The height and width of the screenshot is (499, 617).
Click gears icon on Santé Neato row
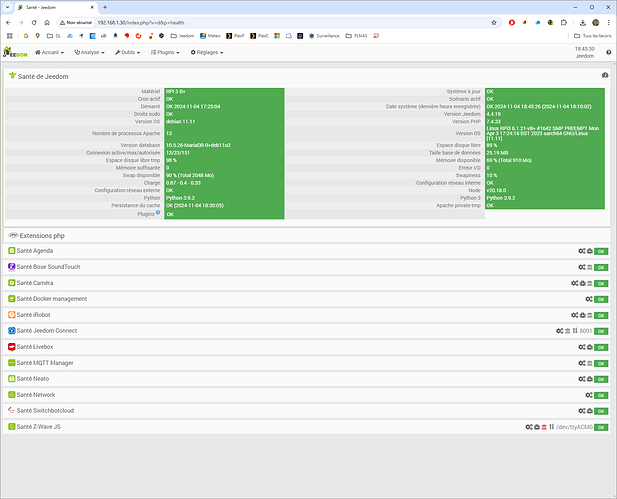(582, 379)
